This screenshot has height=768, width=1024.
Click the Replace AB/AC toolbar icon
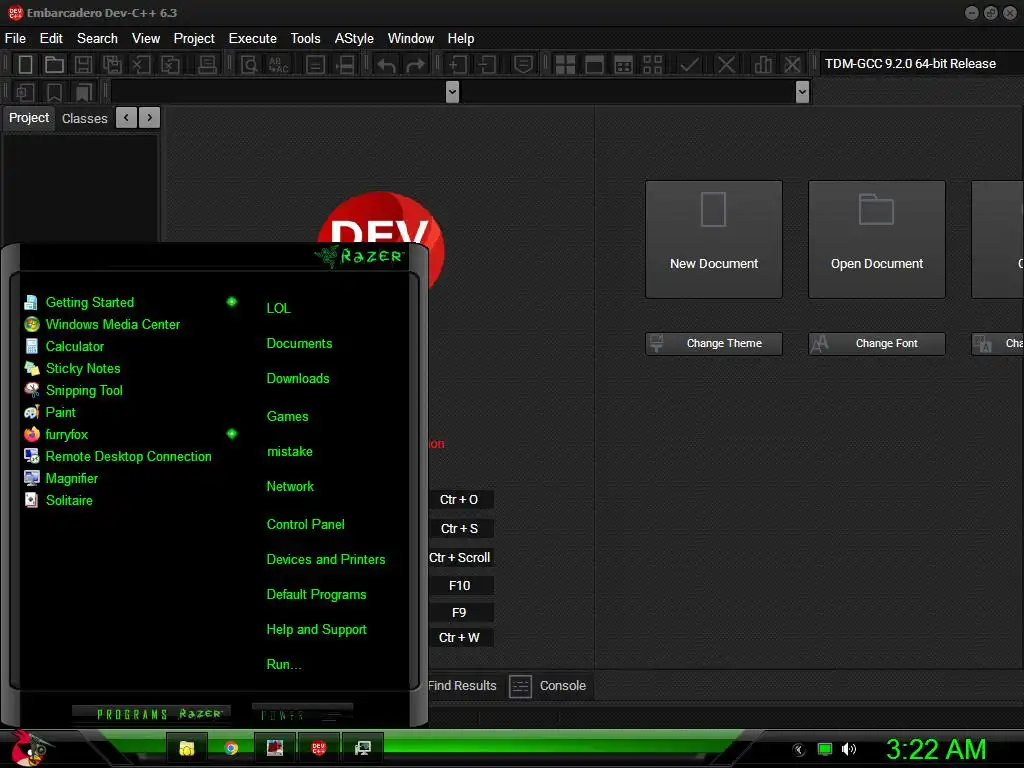coord(278,65)
